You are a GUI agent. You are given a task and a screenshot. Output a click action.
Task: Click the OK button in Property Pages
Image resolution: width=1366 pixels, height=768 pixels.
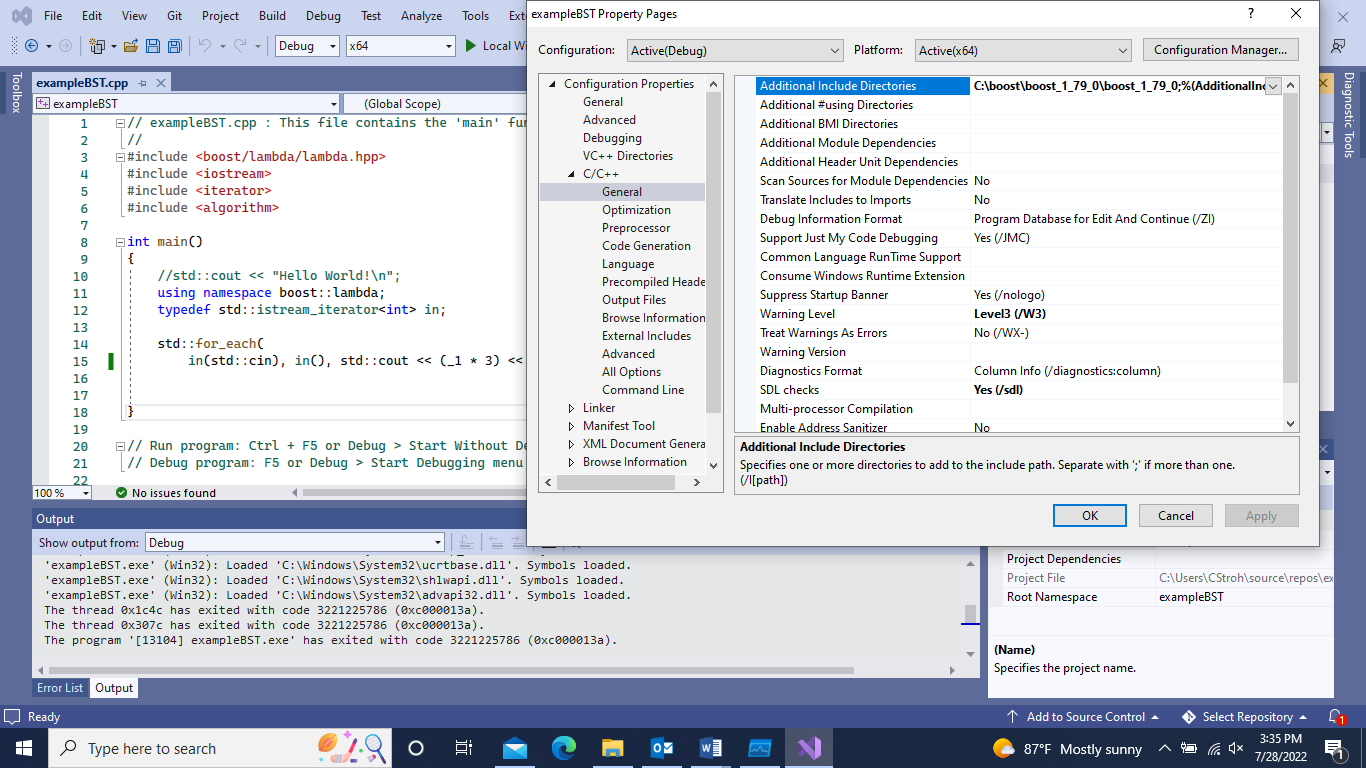point(1090,515)
